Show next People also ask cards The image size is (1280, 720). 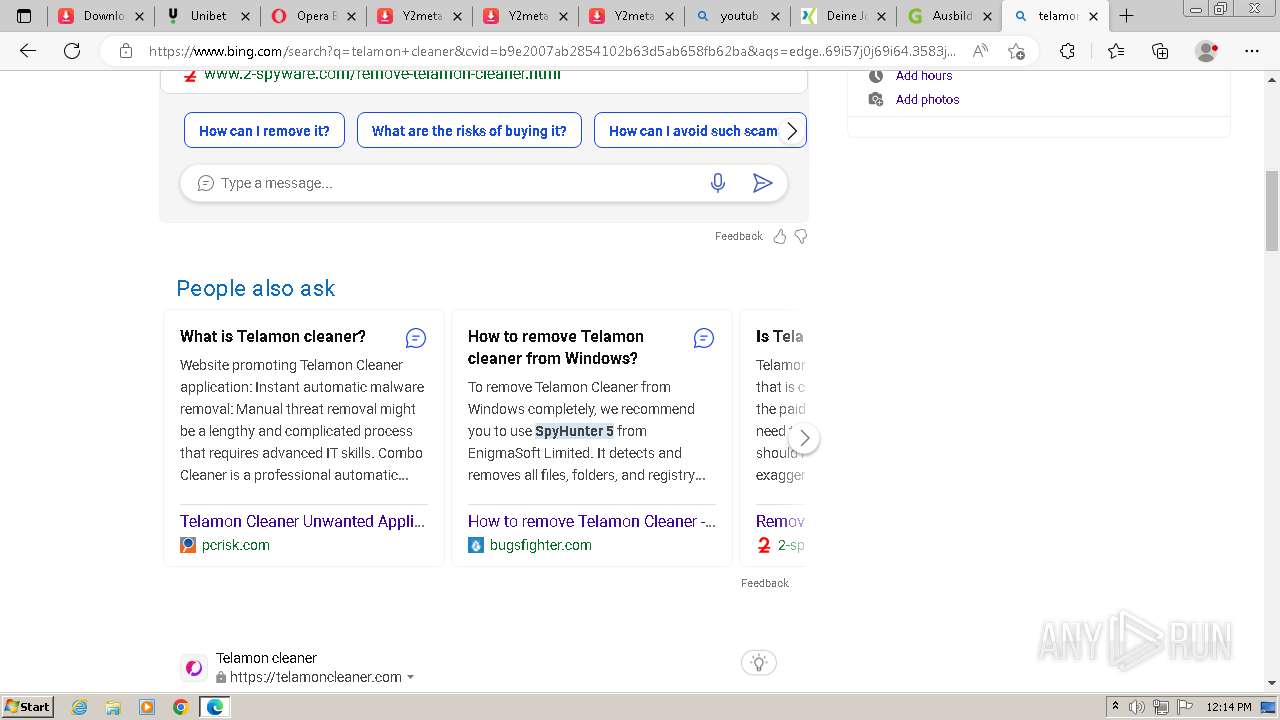804,438
